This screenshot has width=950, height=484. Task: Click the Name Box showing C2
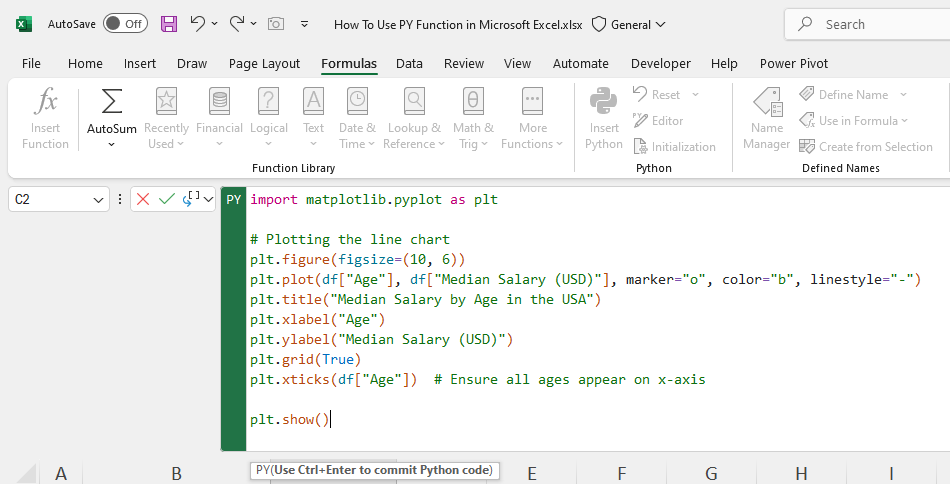point(59,199)
